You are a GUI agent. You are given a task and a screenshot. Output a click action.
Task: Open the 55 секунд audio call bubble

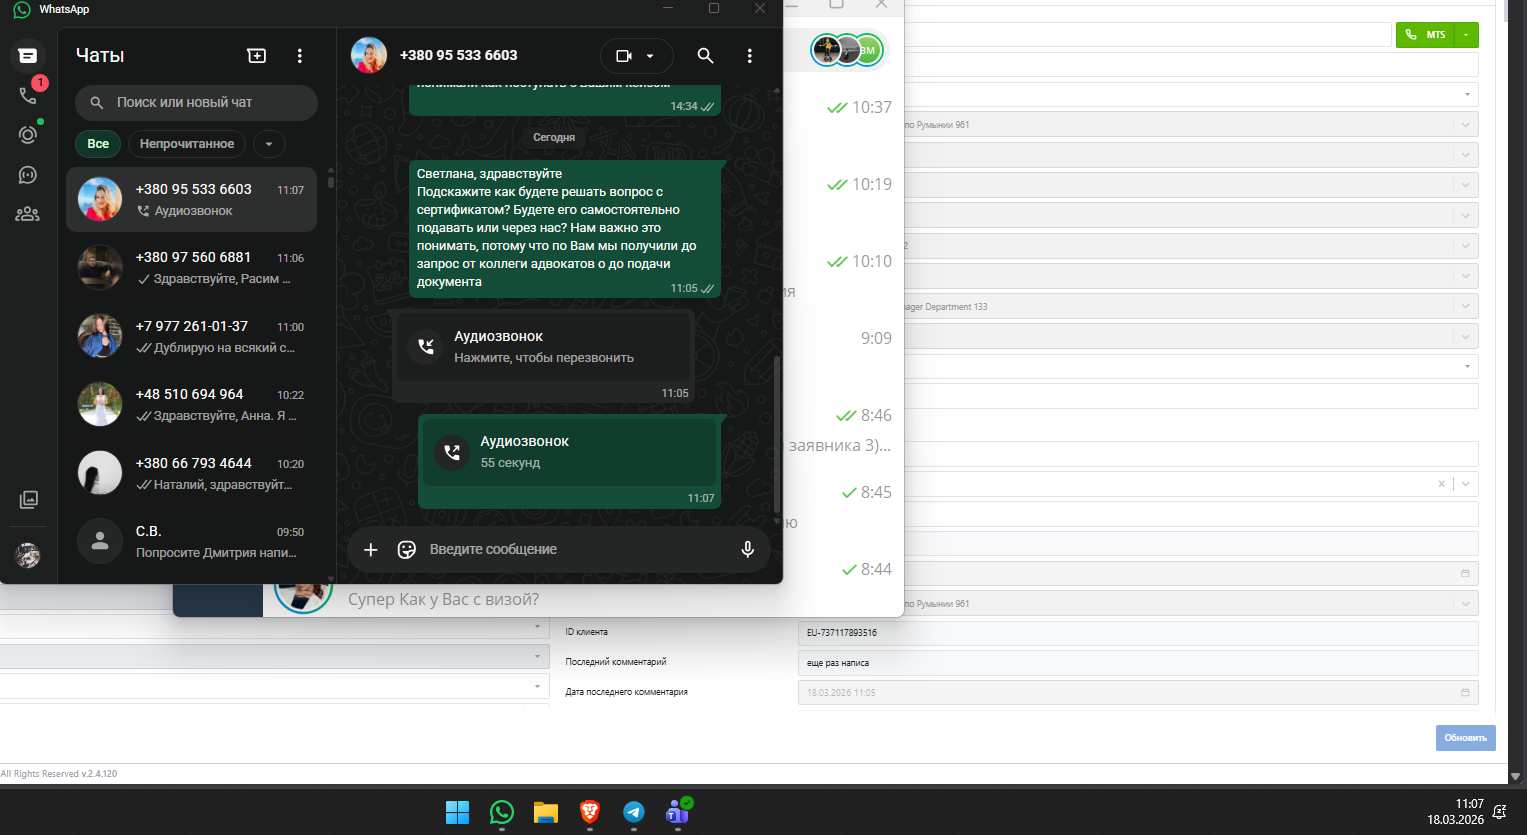[569, 451]
